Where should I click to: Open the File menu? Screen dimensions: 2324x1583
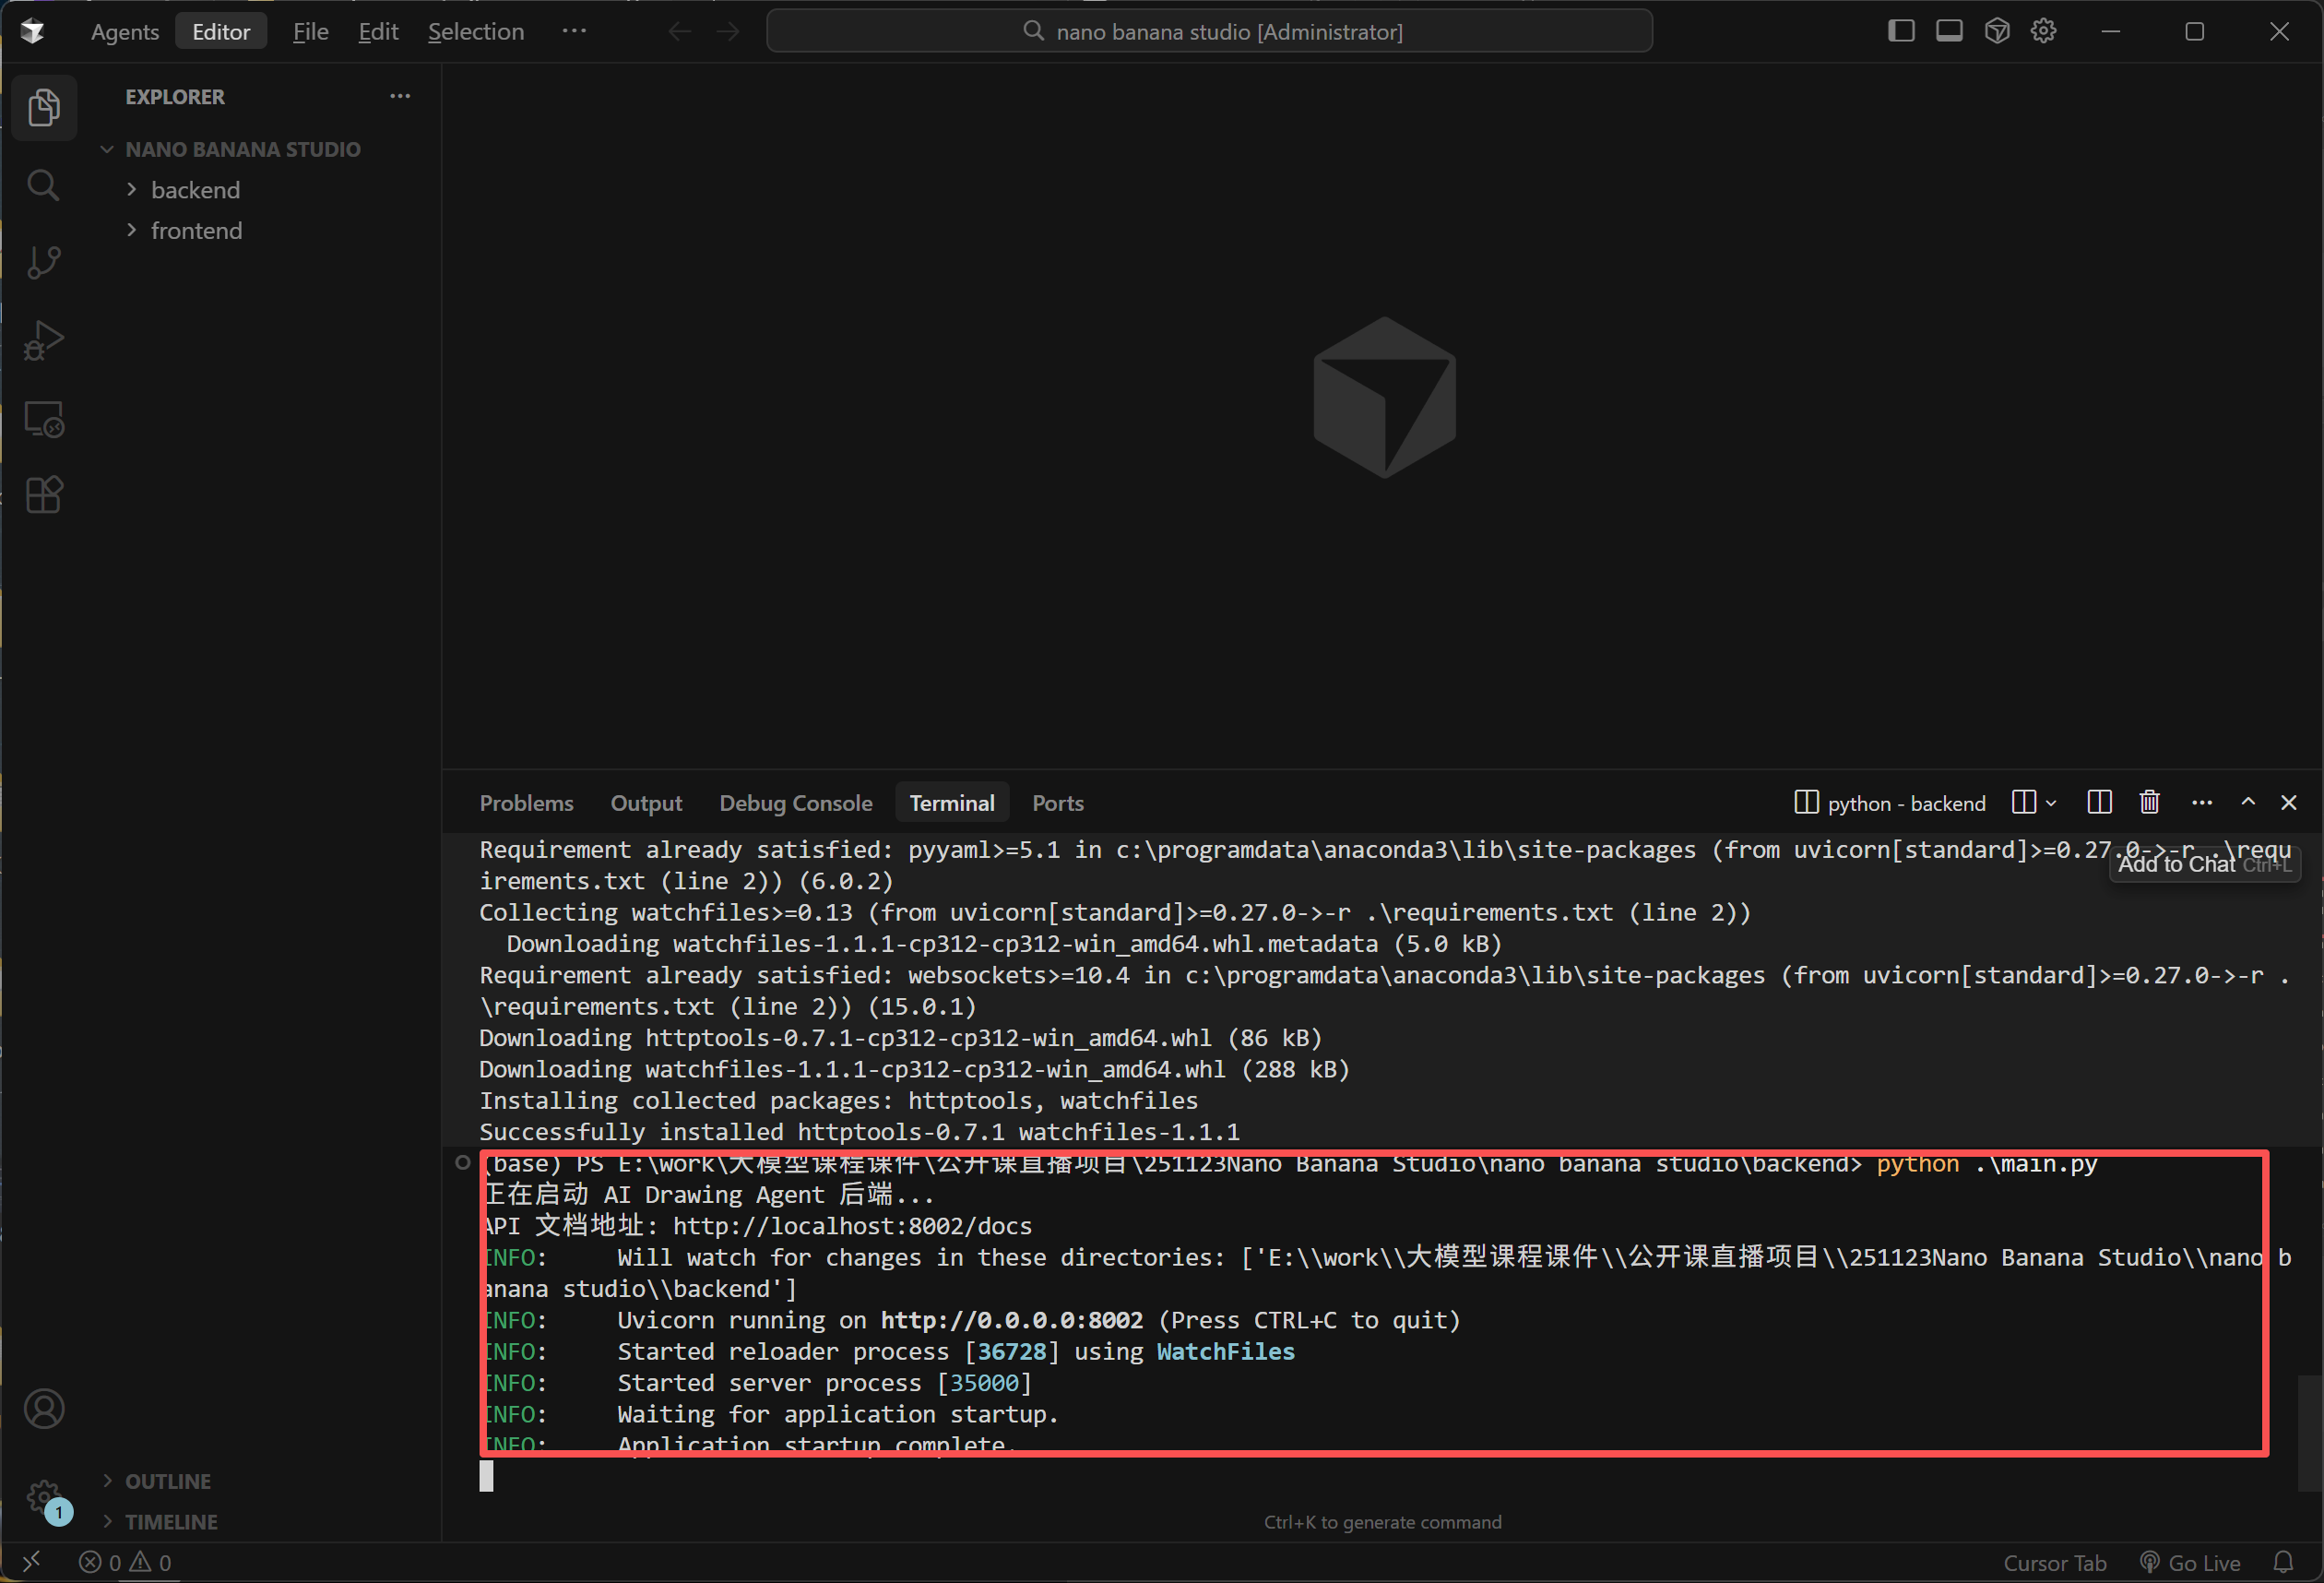click(310, 31)
